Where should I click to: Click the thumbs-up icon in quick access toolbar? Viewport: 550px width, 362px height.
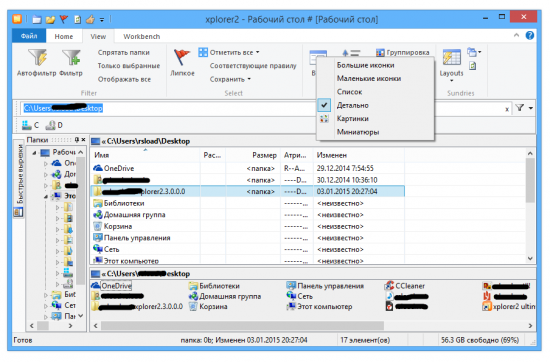[90, 19]
